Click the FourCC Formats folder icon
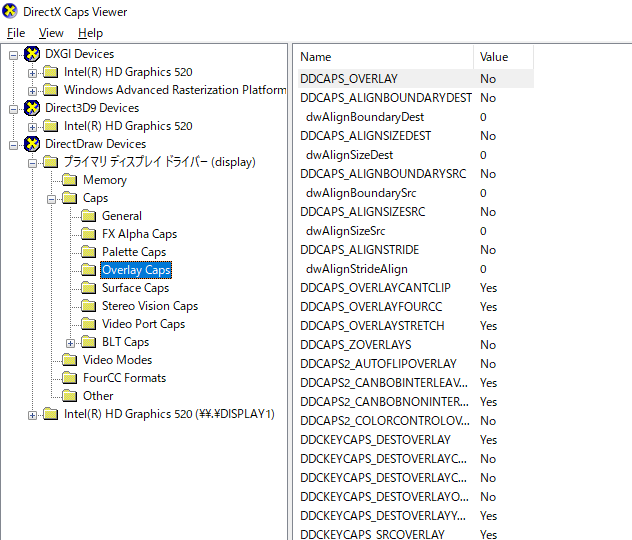This screenshot has width=632, height=540. click(x=70, y=378)
